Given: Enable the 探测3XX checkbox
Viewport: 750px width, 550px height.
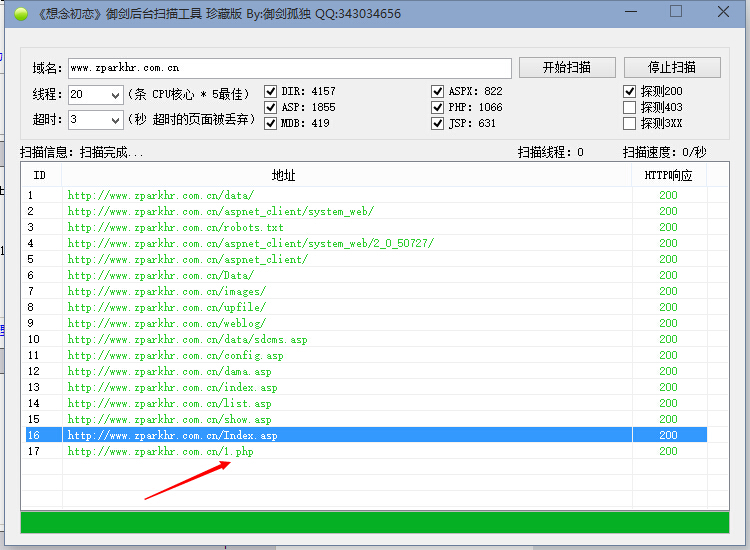Looking at the screenshot, I should pyautogui.click(x=629, y=123).
